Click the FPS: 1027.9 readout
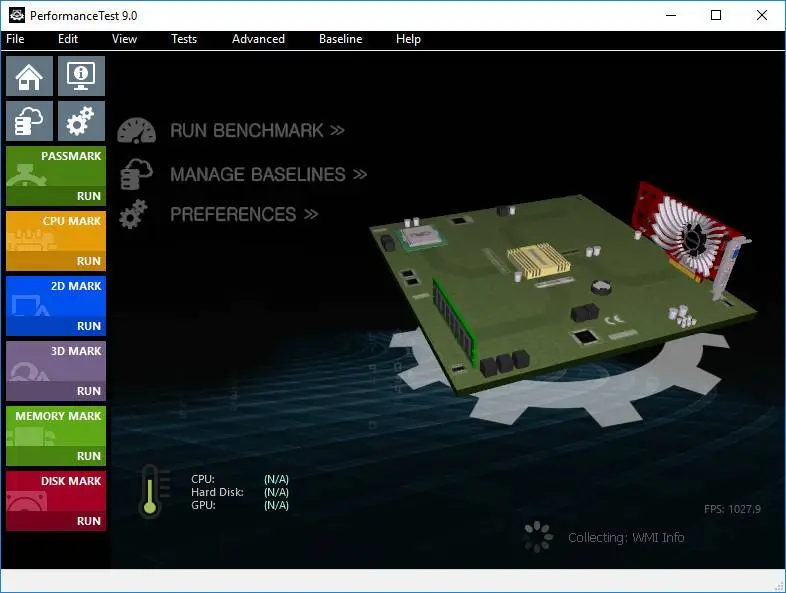This screenshot has height=593, width=786. click(732, 509)
